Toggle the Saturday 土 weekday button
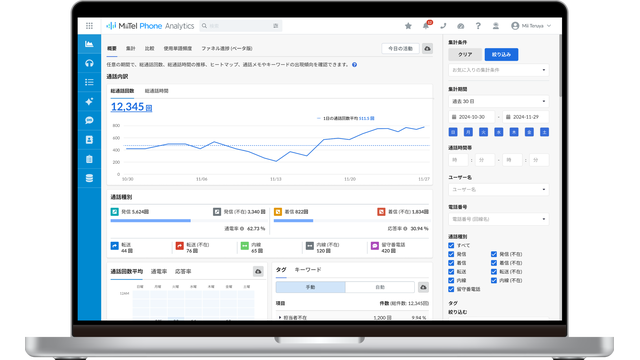The image size is (640, 360). pyautogui.click(x=544, y=132)
